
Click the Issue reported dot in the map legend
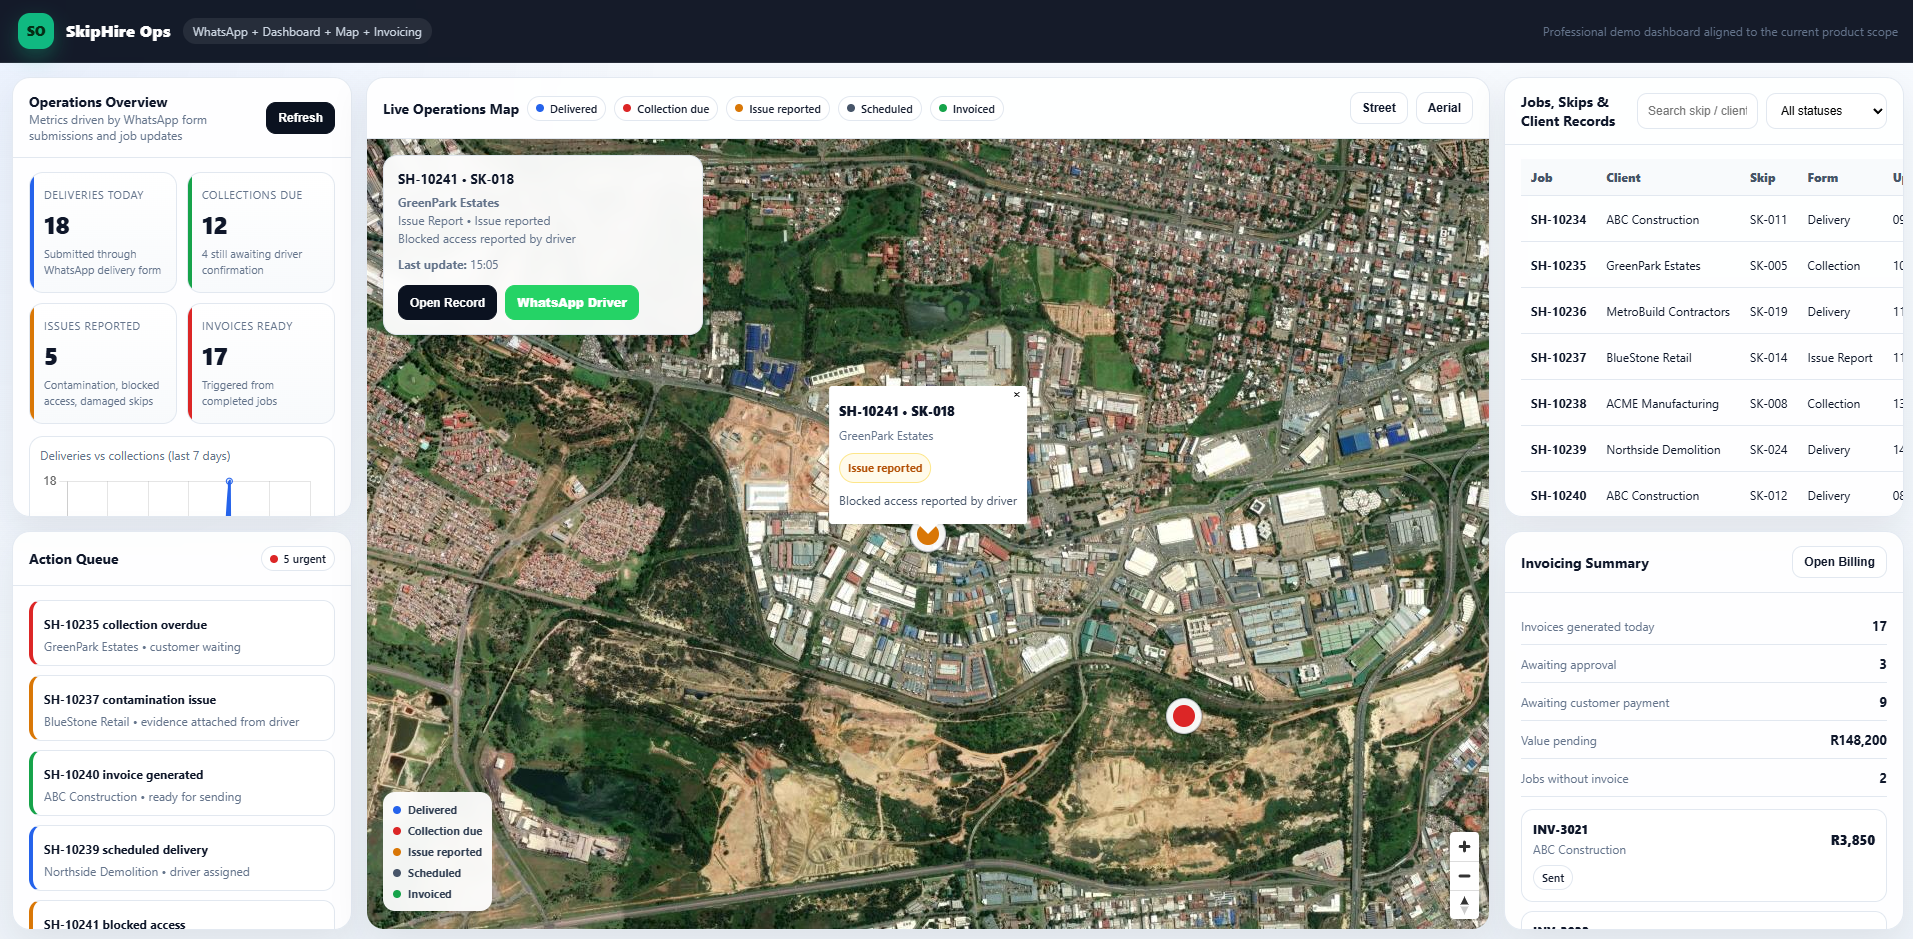point(398,852)
